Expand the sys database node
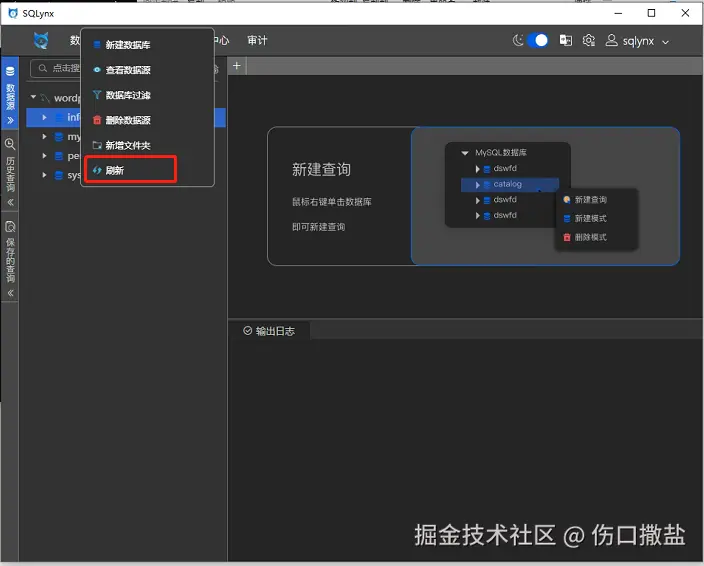Screen dimensions: 704x566 [44, 175]
